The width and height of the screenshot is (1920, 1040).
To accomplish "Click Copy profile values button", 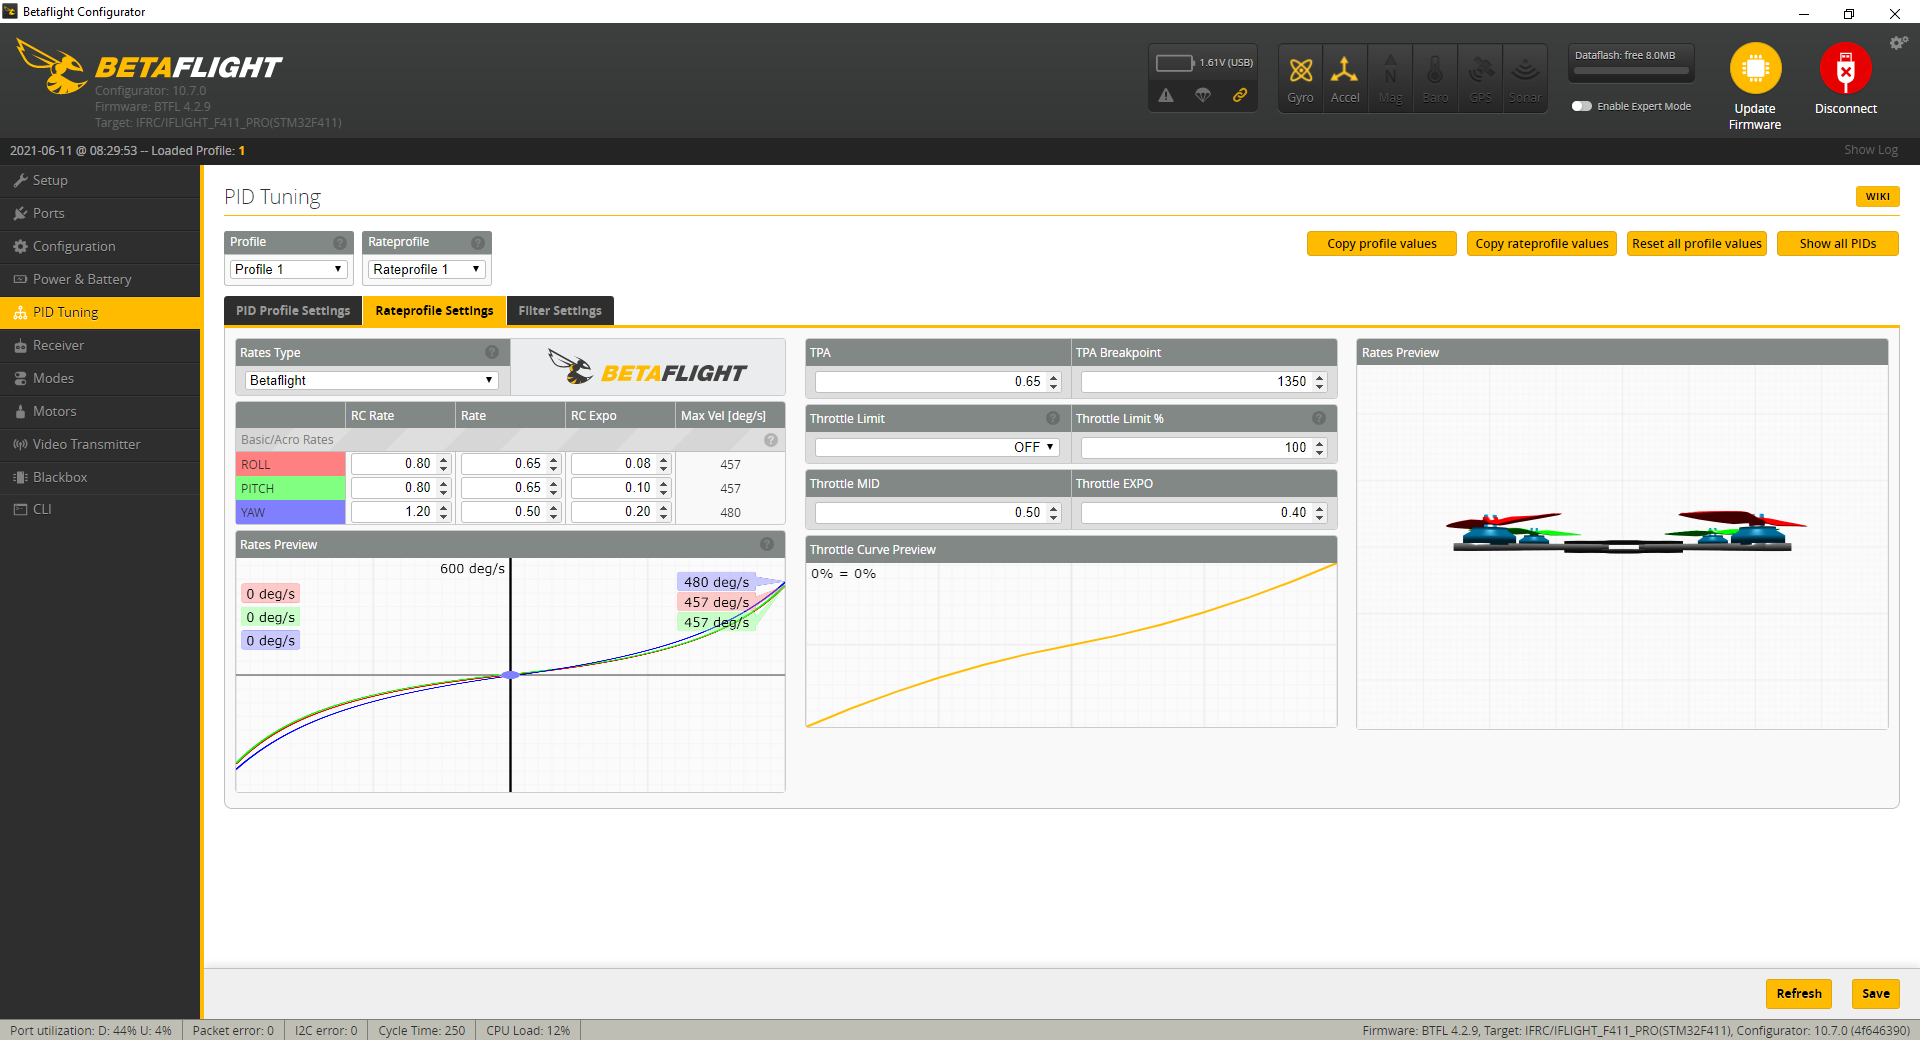I will click(1382, 244).
